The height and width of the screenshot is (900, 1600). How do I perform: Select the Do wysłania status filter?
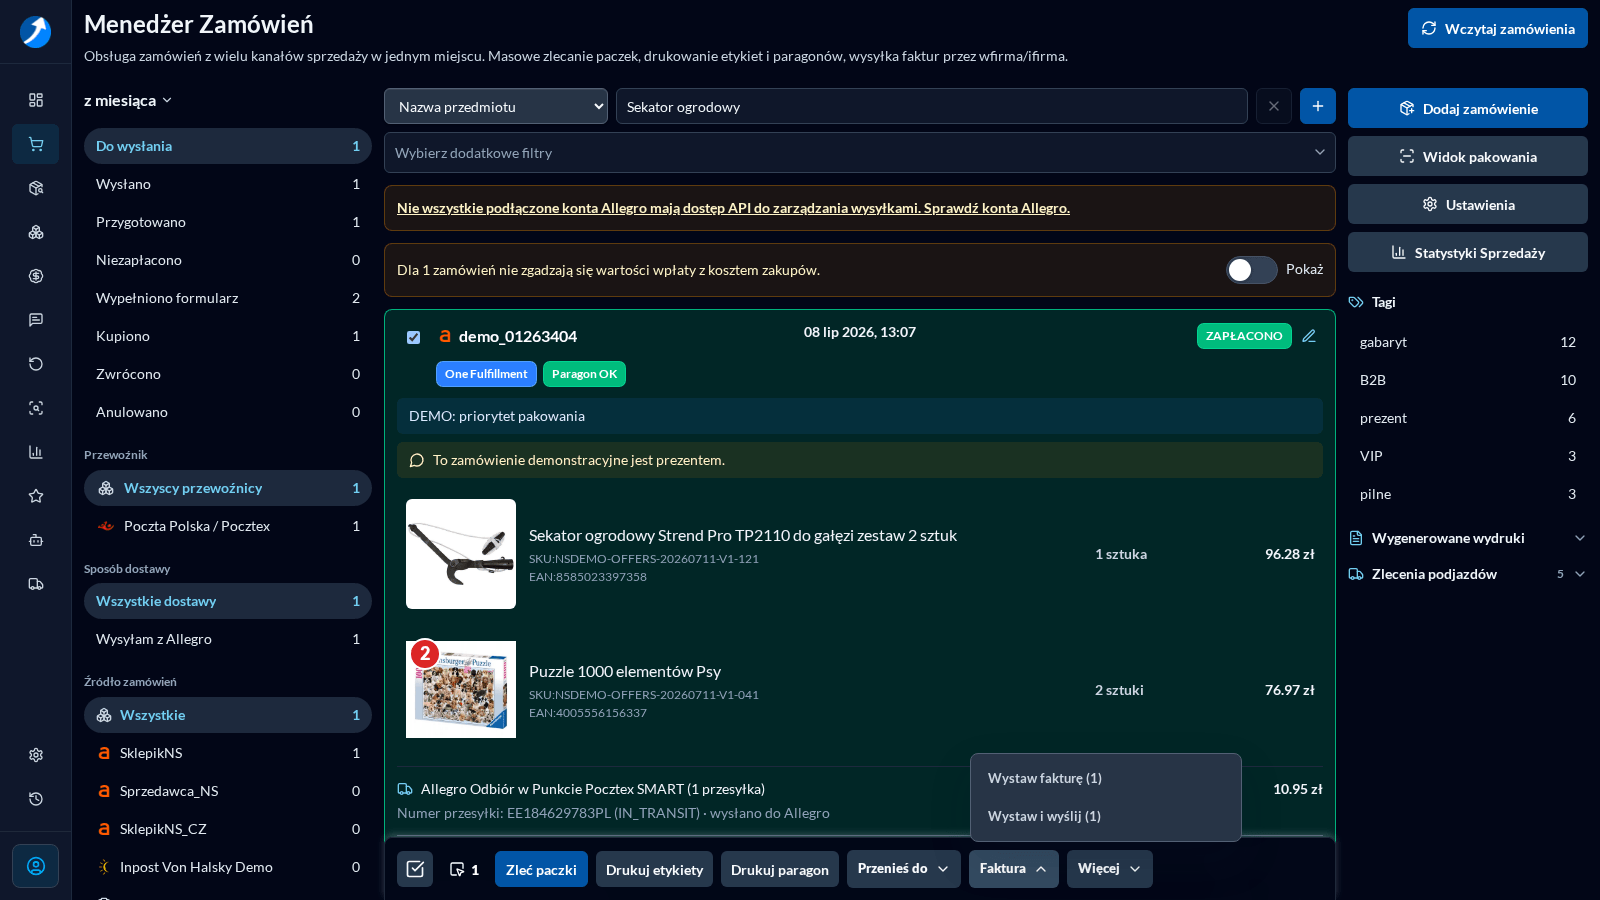(228, 146)
